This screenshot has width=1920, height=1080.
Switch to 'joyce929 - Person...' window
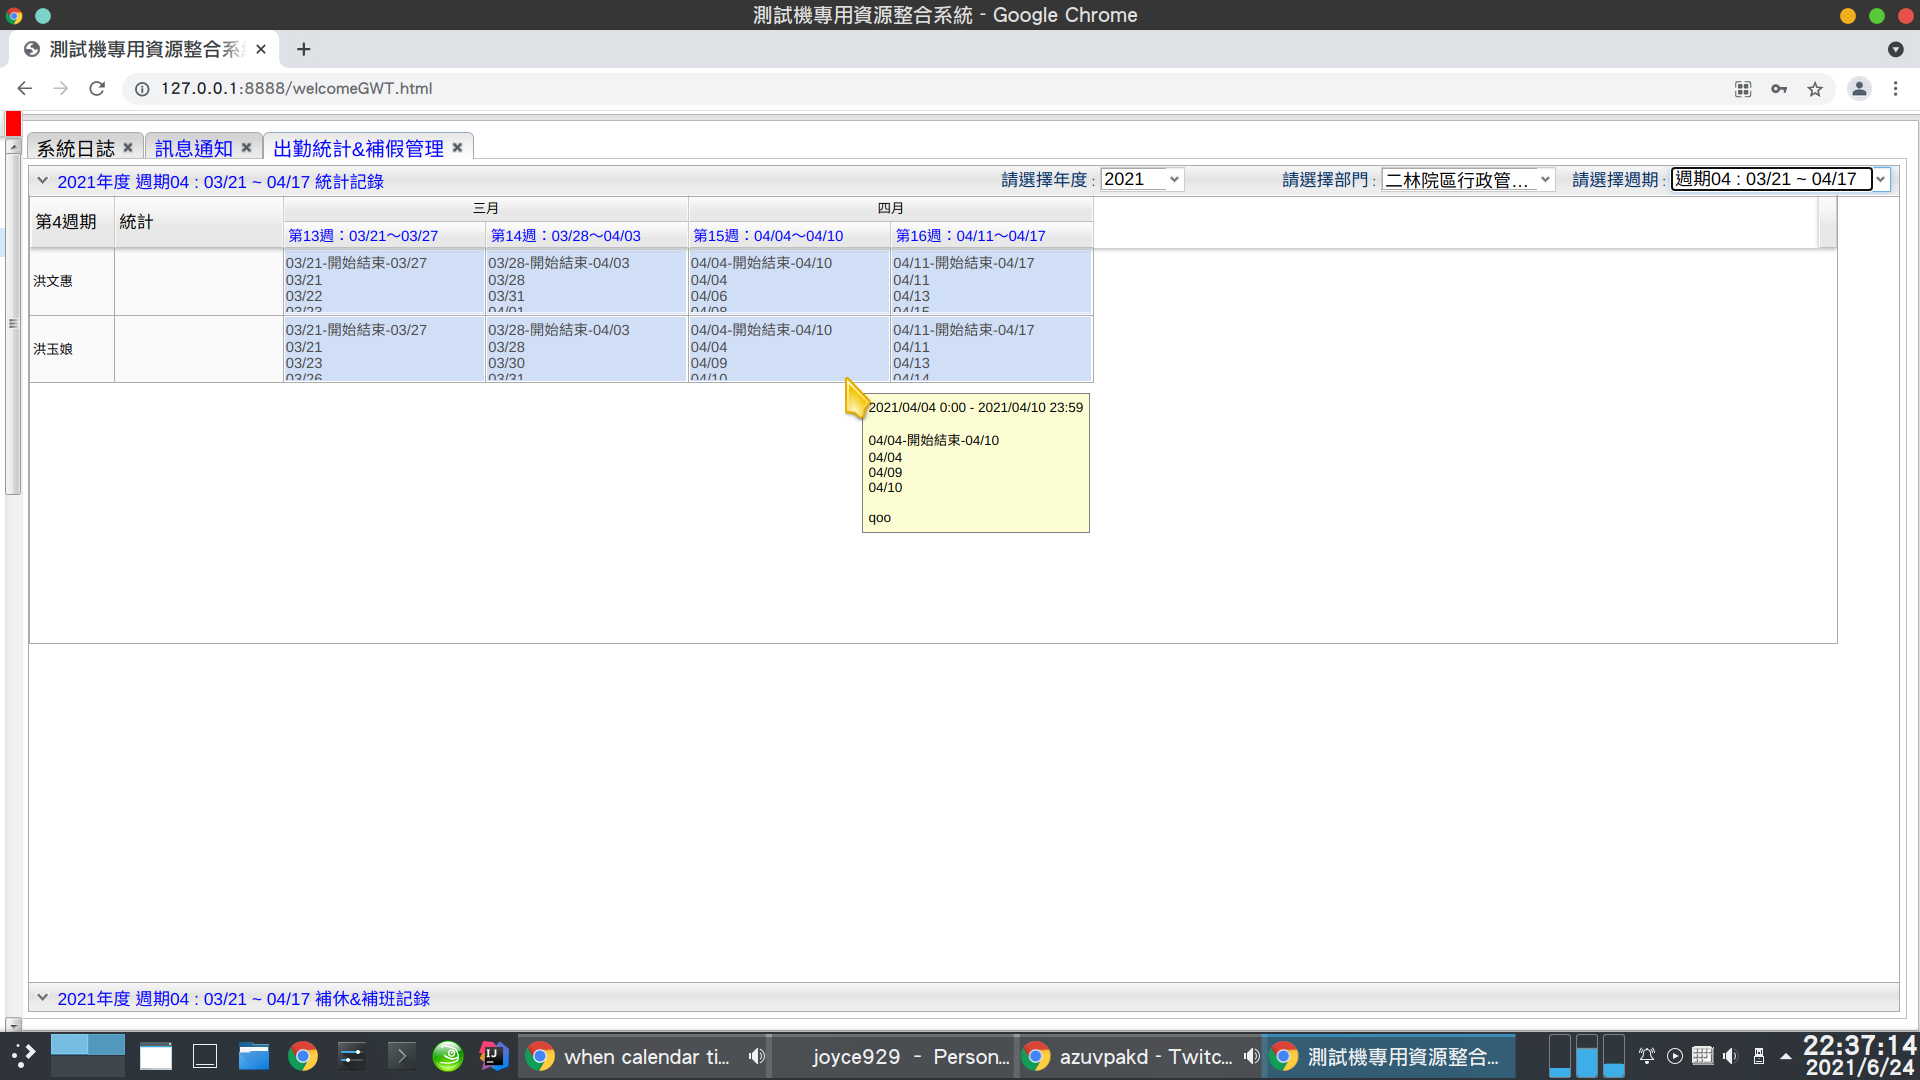[895, 1056]
